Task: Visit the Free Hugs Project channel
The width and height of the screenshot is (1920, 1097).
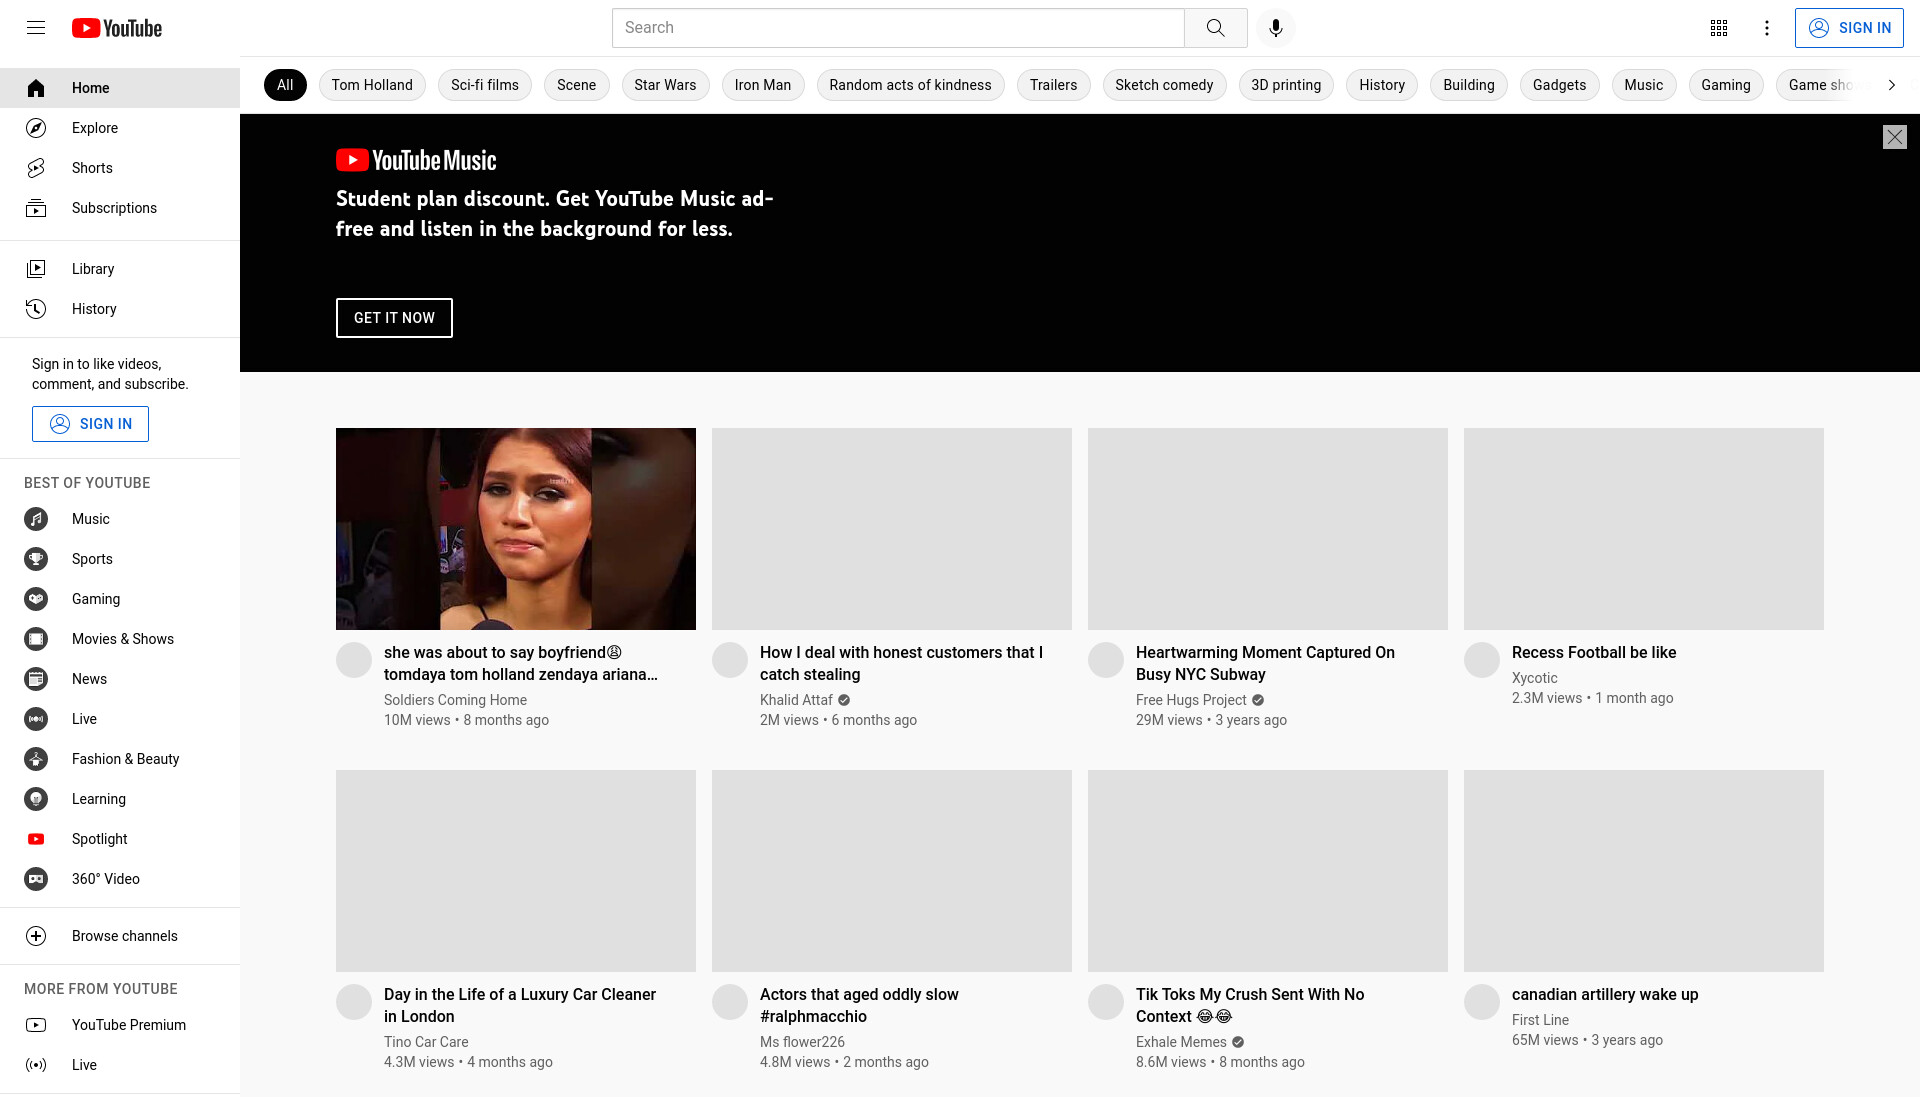Action: pyautogui.click(x=1191, y=700)
